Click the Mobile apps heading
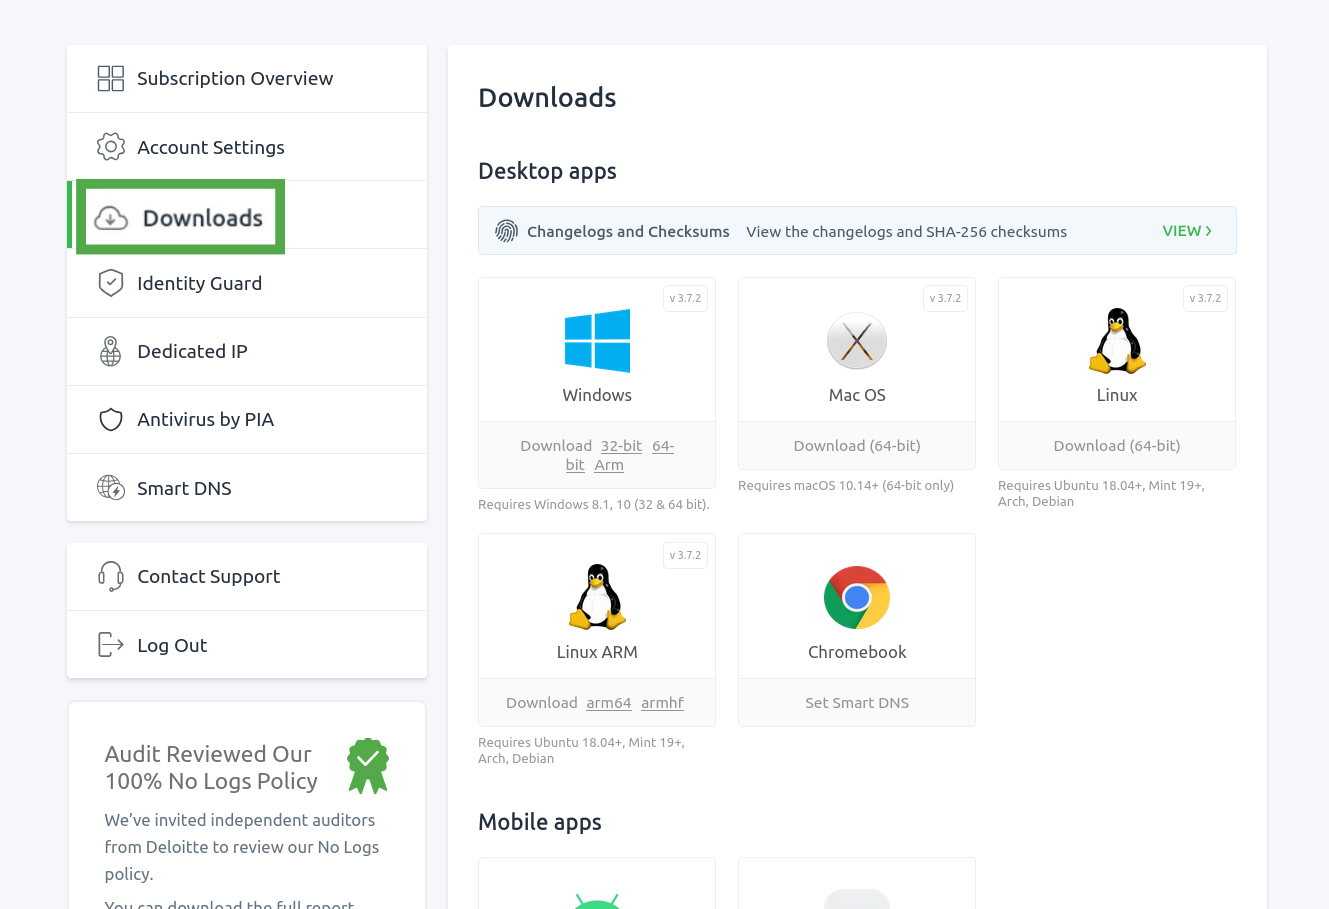The image size is (1329, 909). 540,822
